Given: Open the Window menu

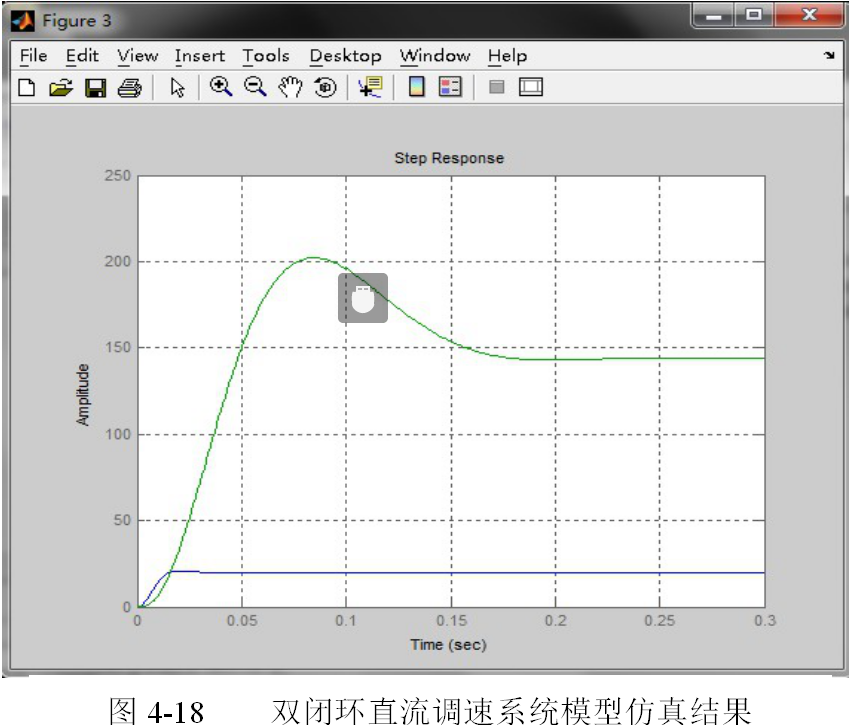Looking at the screenshot, I should coord(435,56).
